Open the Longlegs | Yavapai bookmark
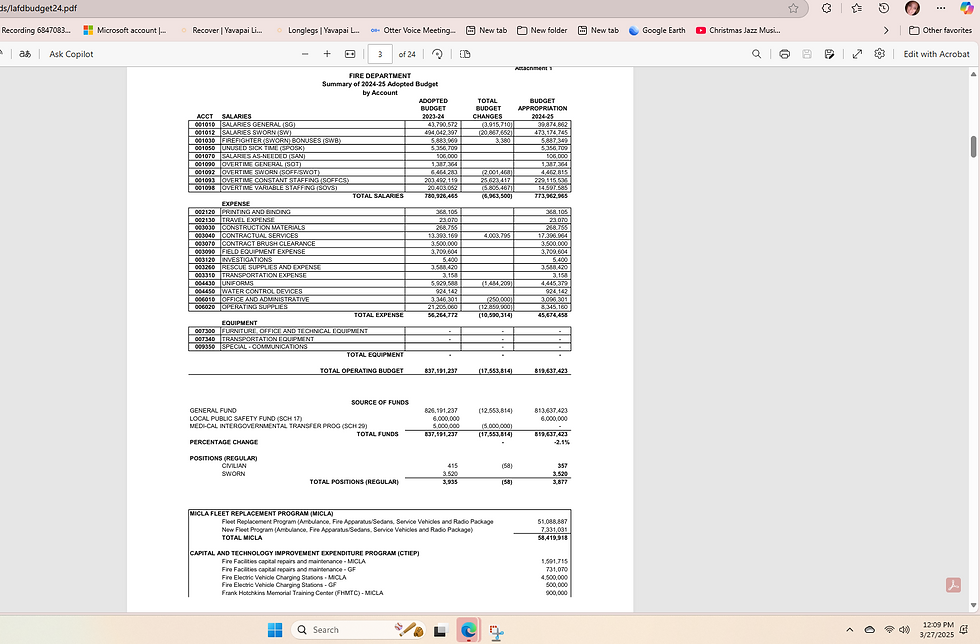980x644 pixels. (317, 30)
